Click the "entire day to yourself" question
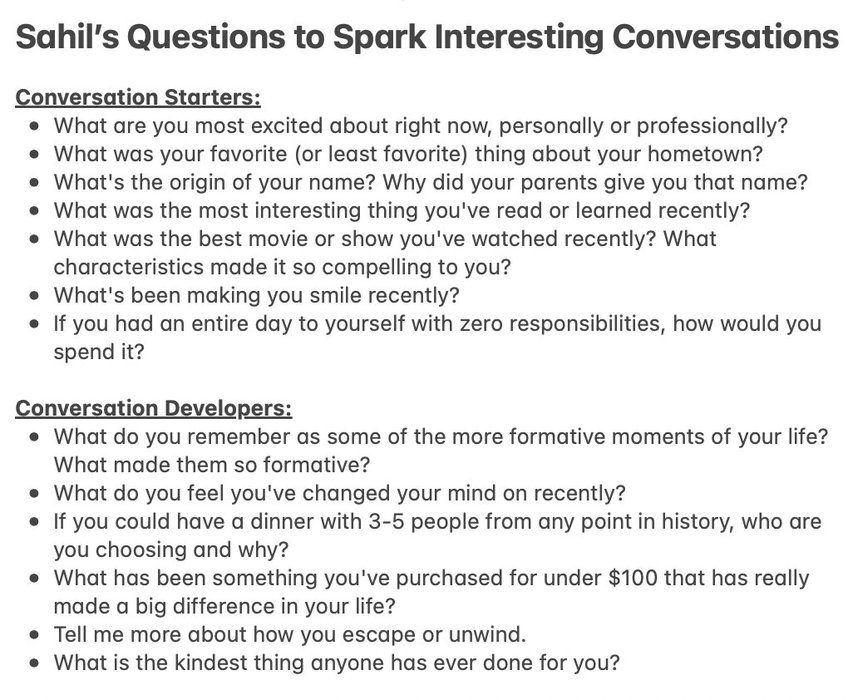This screenshot has height=700, width=853. [x=437, y=324]
